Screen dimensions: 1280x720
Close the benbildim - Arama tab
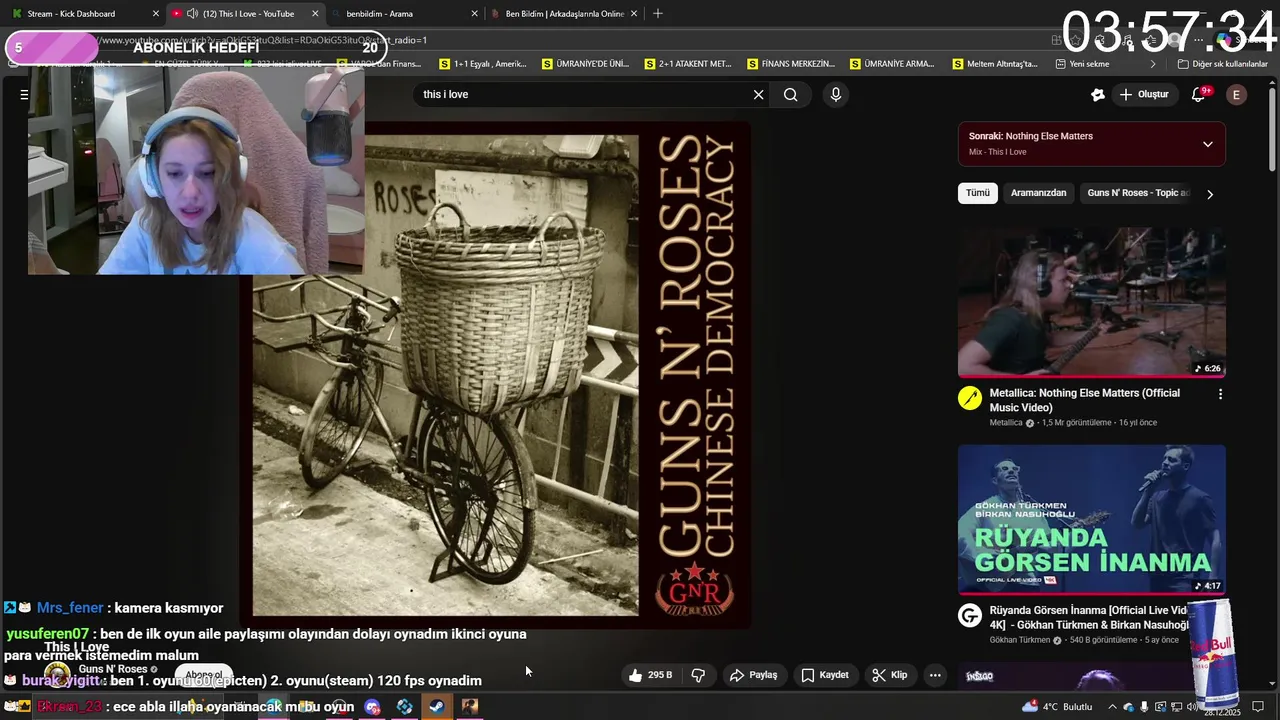[474, 14]
